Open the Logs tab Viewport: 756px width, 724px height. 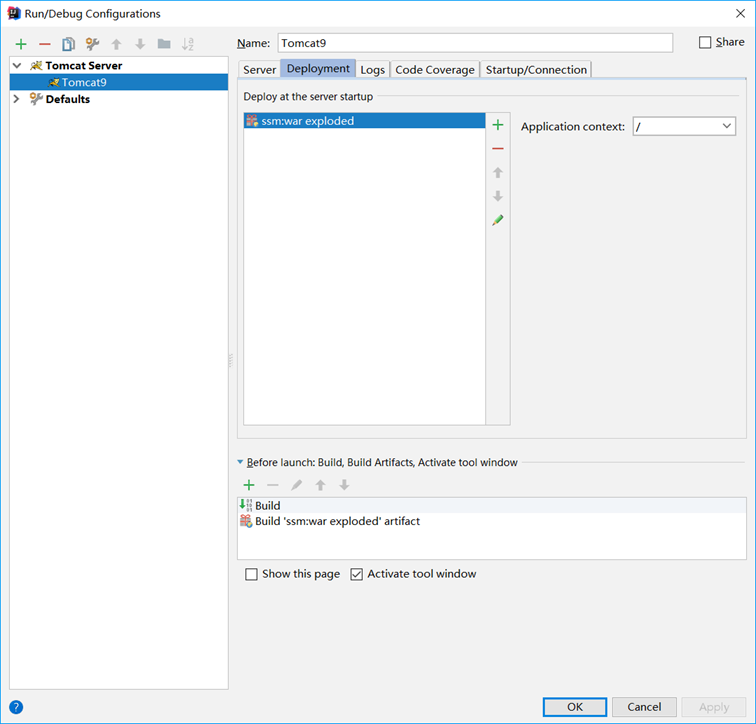point(373,69)
